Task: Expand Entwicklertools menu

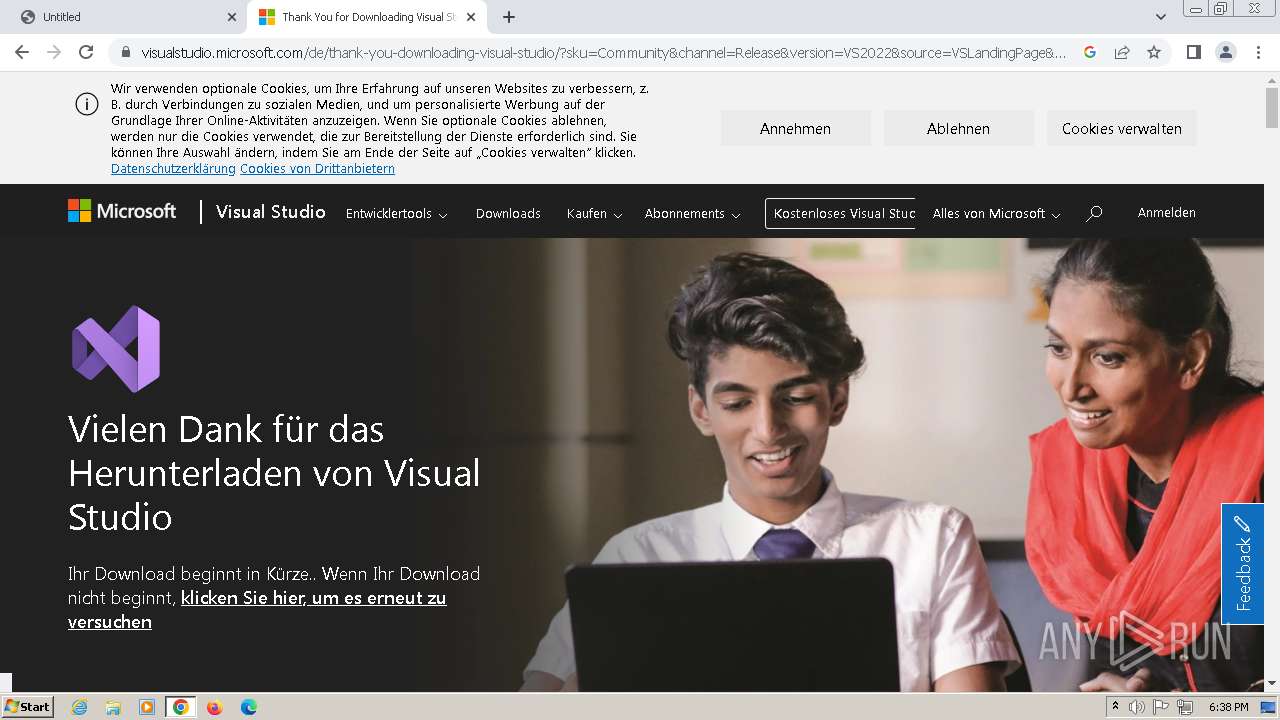Action: coord(396,214)
